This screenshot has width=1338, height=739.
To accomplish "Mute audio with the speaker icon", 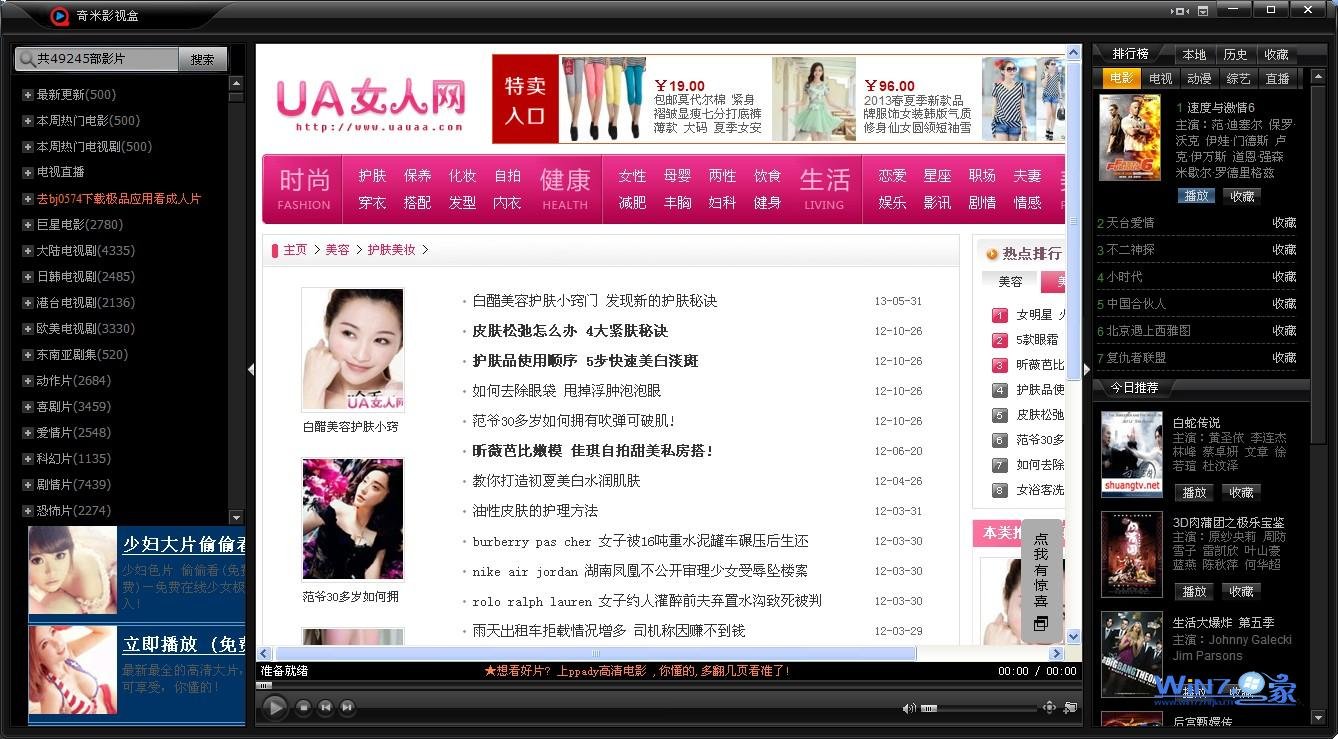I will (x=908, y=708).
